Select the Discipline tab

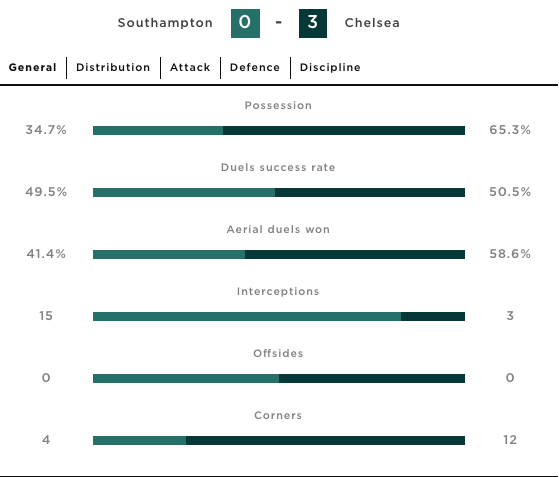330,67
